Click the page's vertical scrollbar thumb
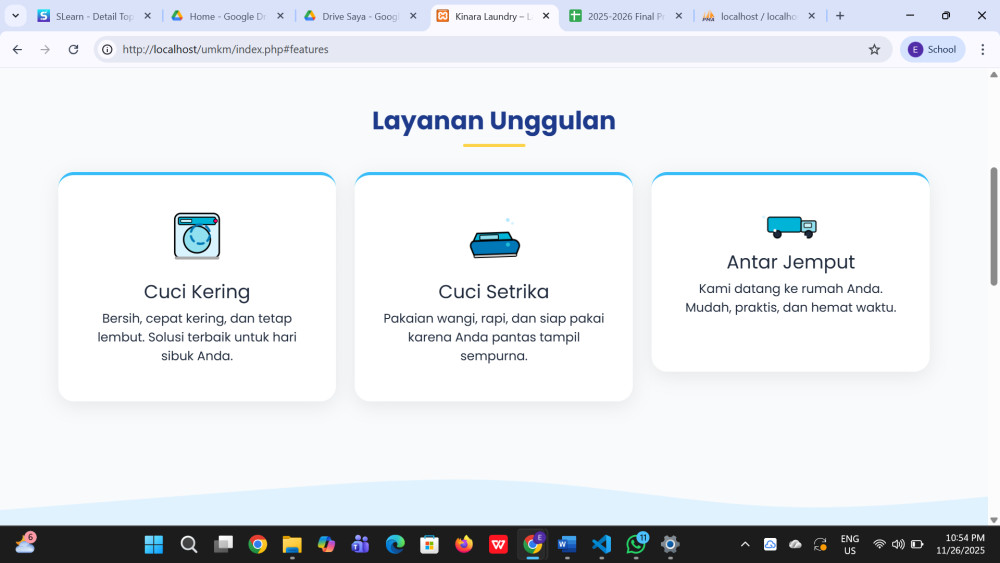1000x563 pixels. point(993,225)
